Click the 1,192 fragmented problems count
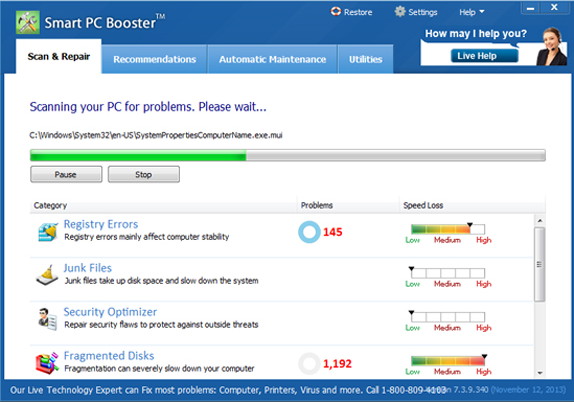 pyautogui.click(x=337, y=364)
